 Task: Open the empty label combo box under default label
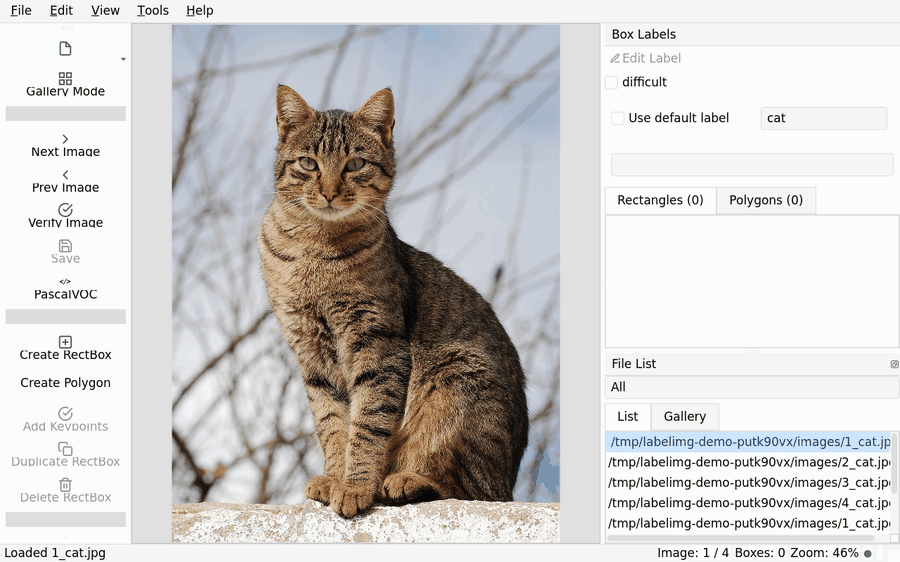point(752,165)
